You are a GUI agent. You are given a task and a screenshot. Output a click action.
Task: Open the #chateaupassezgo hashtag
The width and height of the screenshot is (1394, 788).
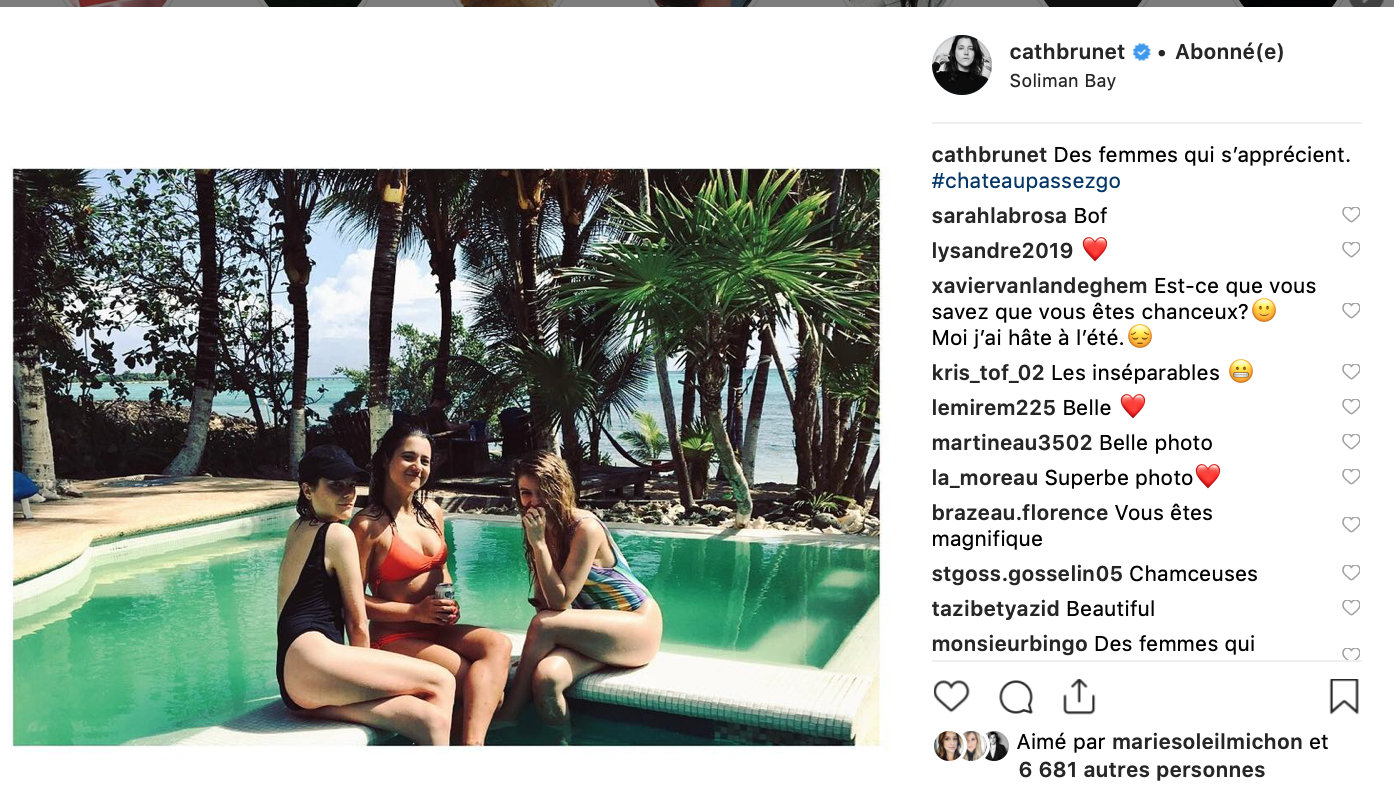pyautogui.click(x=1026, y=181)
